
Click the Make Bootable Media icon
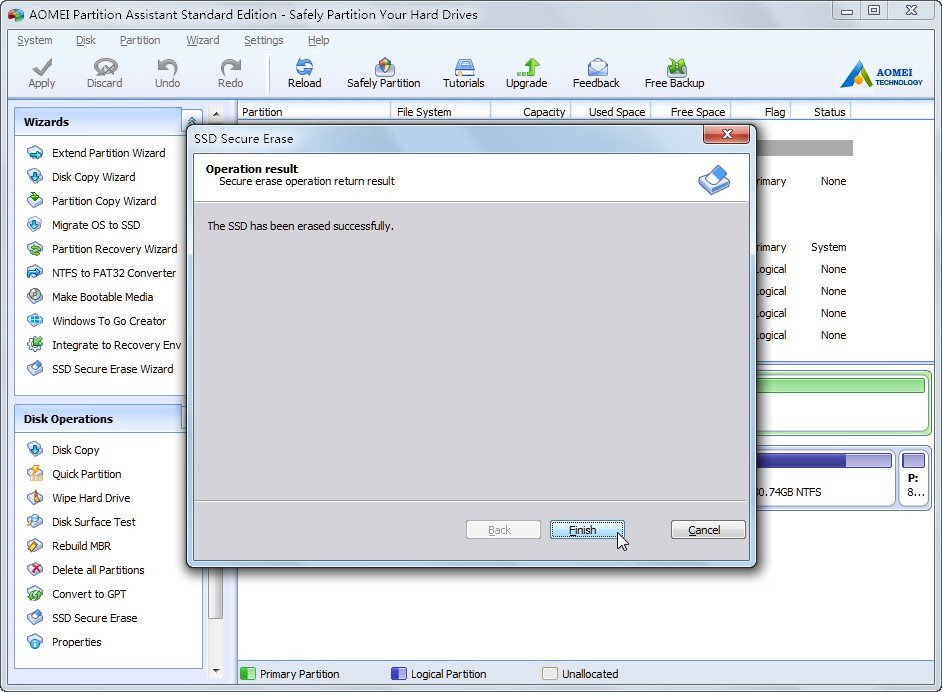(35, 296)
